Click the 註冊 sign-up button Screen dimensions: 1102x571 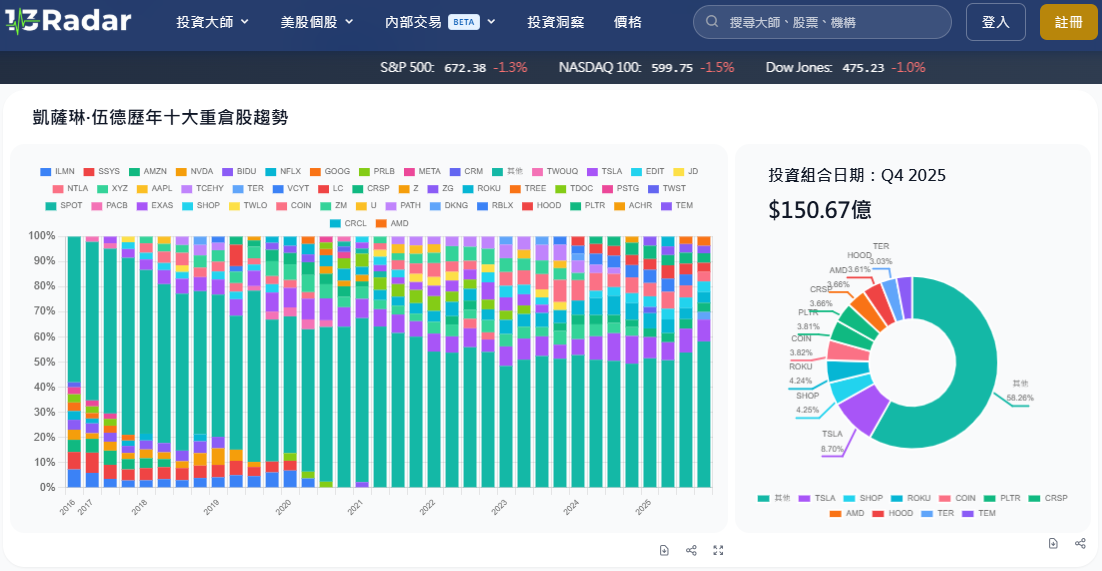coord(1069,22)
